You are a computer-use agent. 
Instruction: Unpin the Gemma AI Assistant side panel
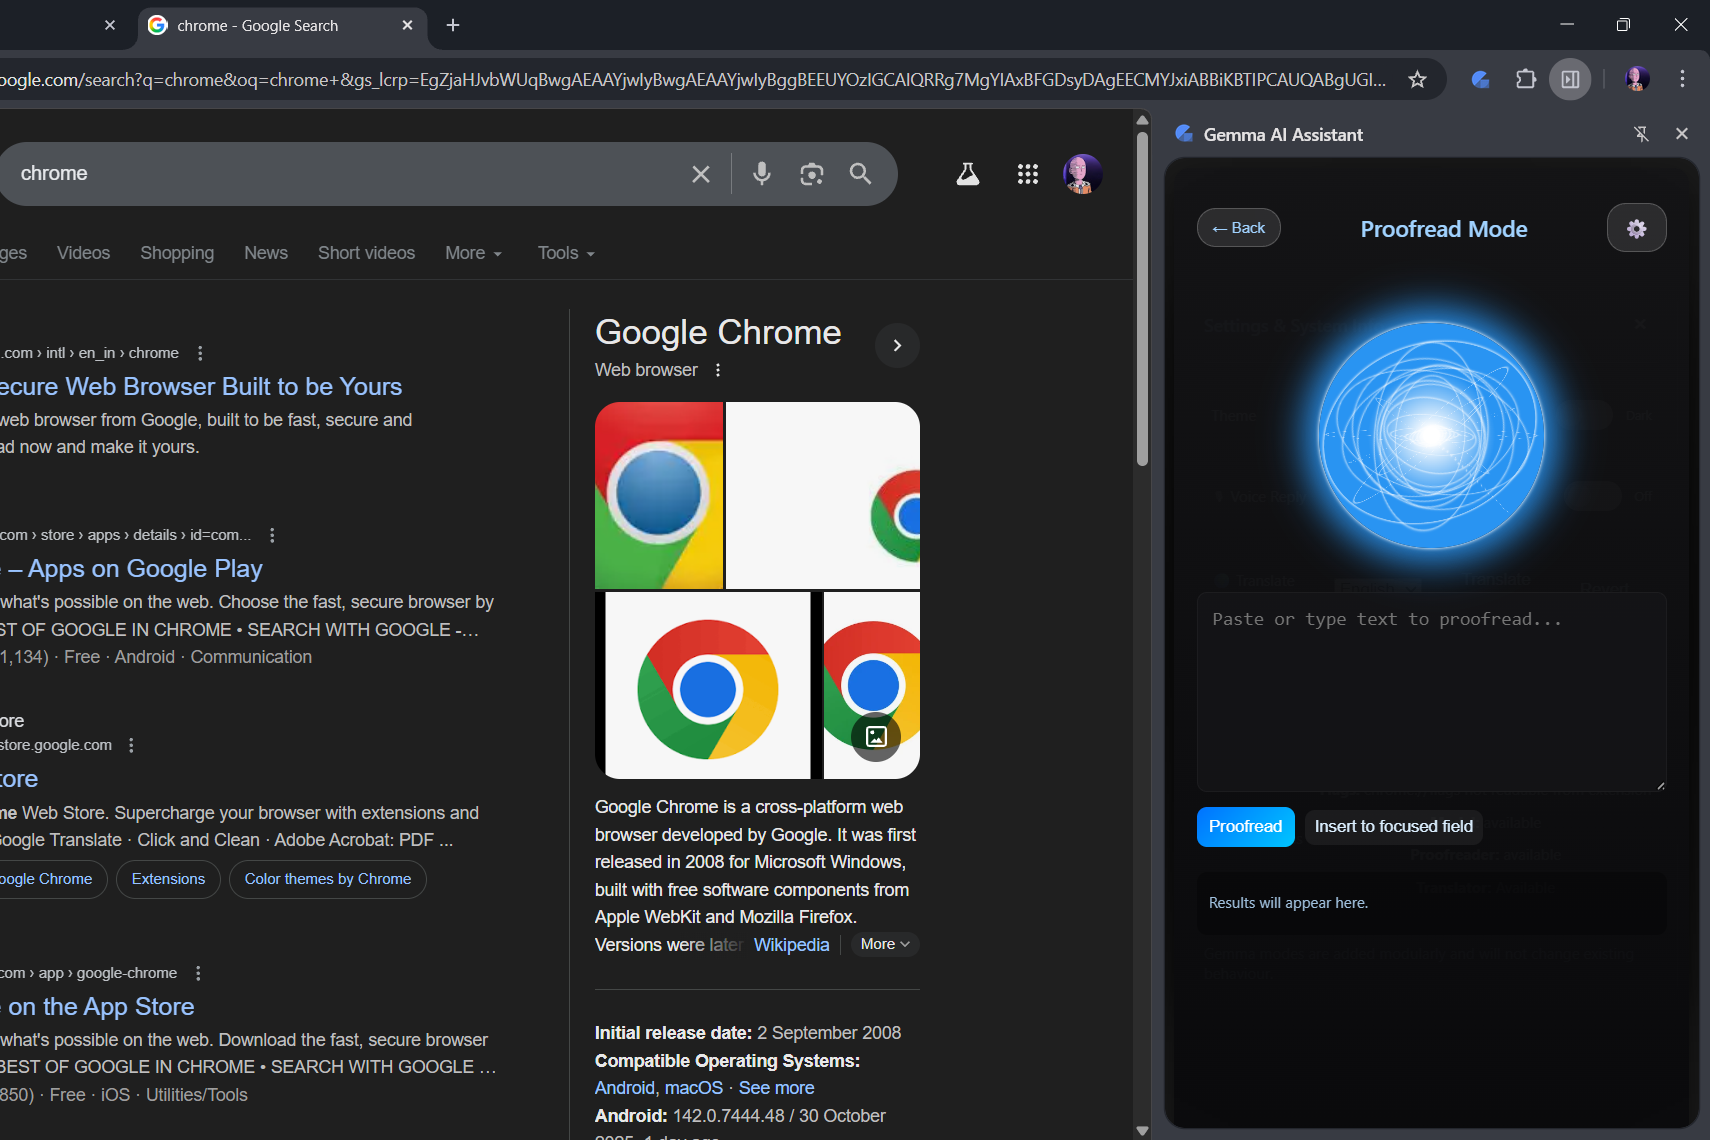(1641, 134)
